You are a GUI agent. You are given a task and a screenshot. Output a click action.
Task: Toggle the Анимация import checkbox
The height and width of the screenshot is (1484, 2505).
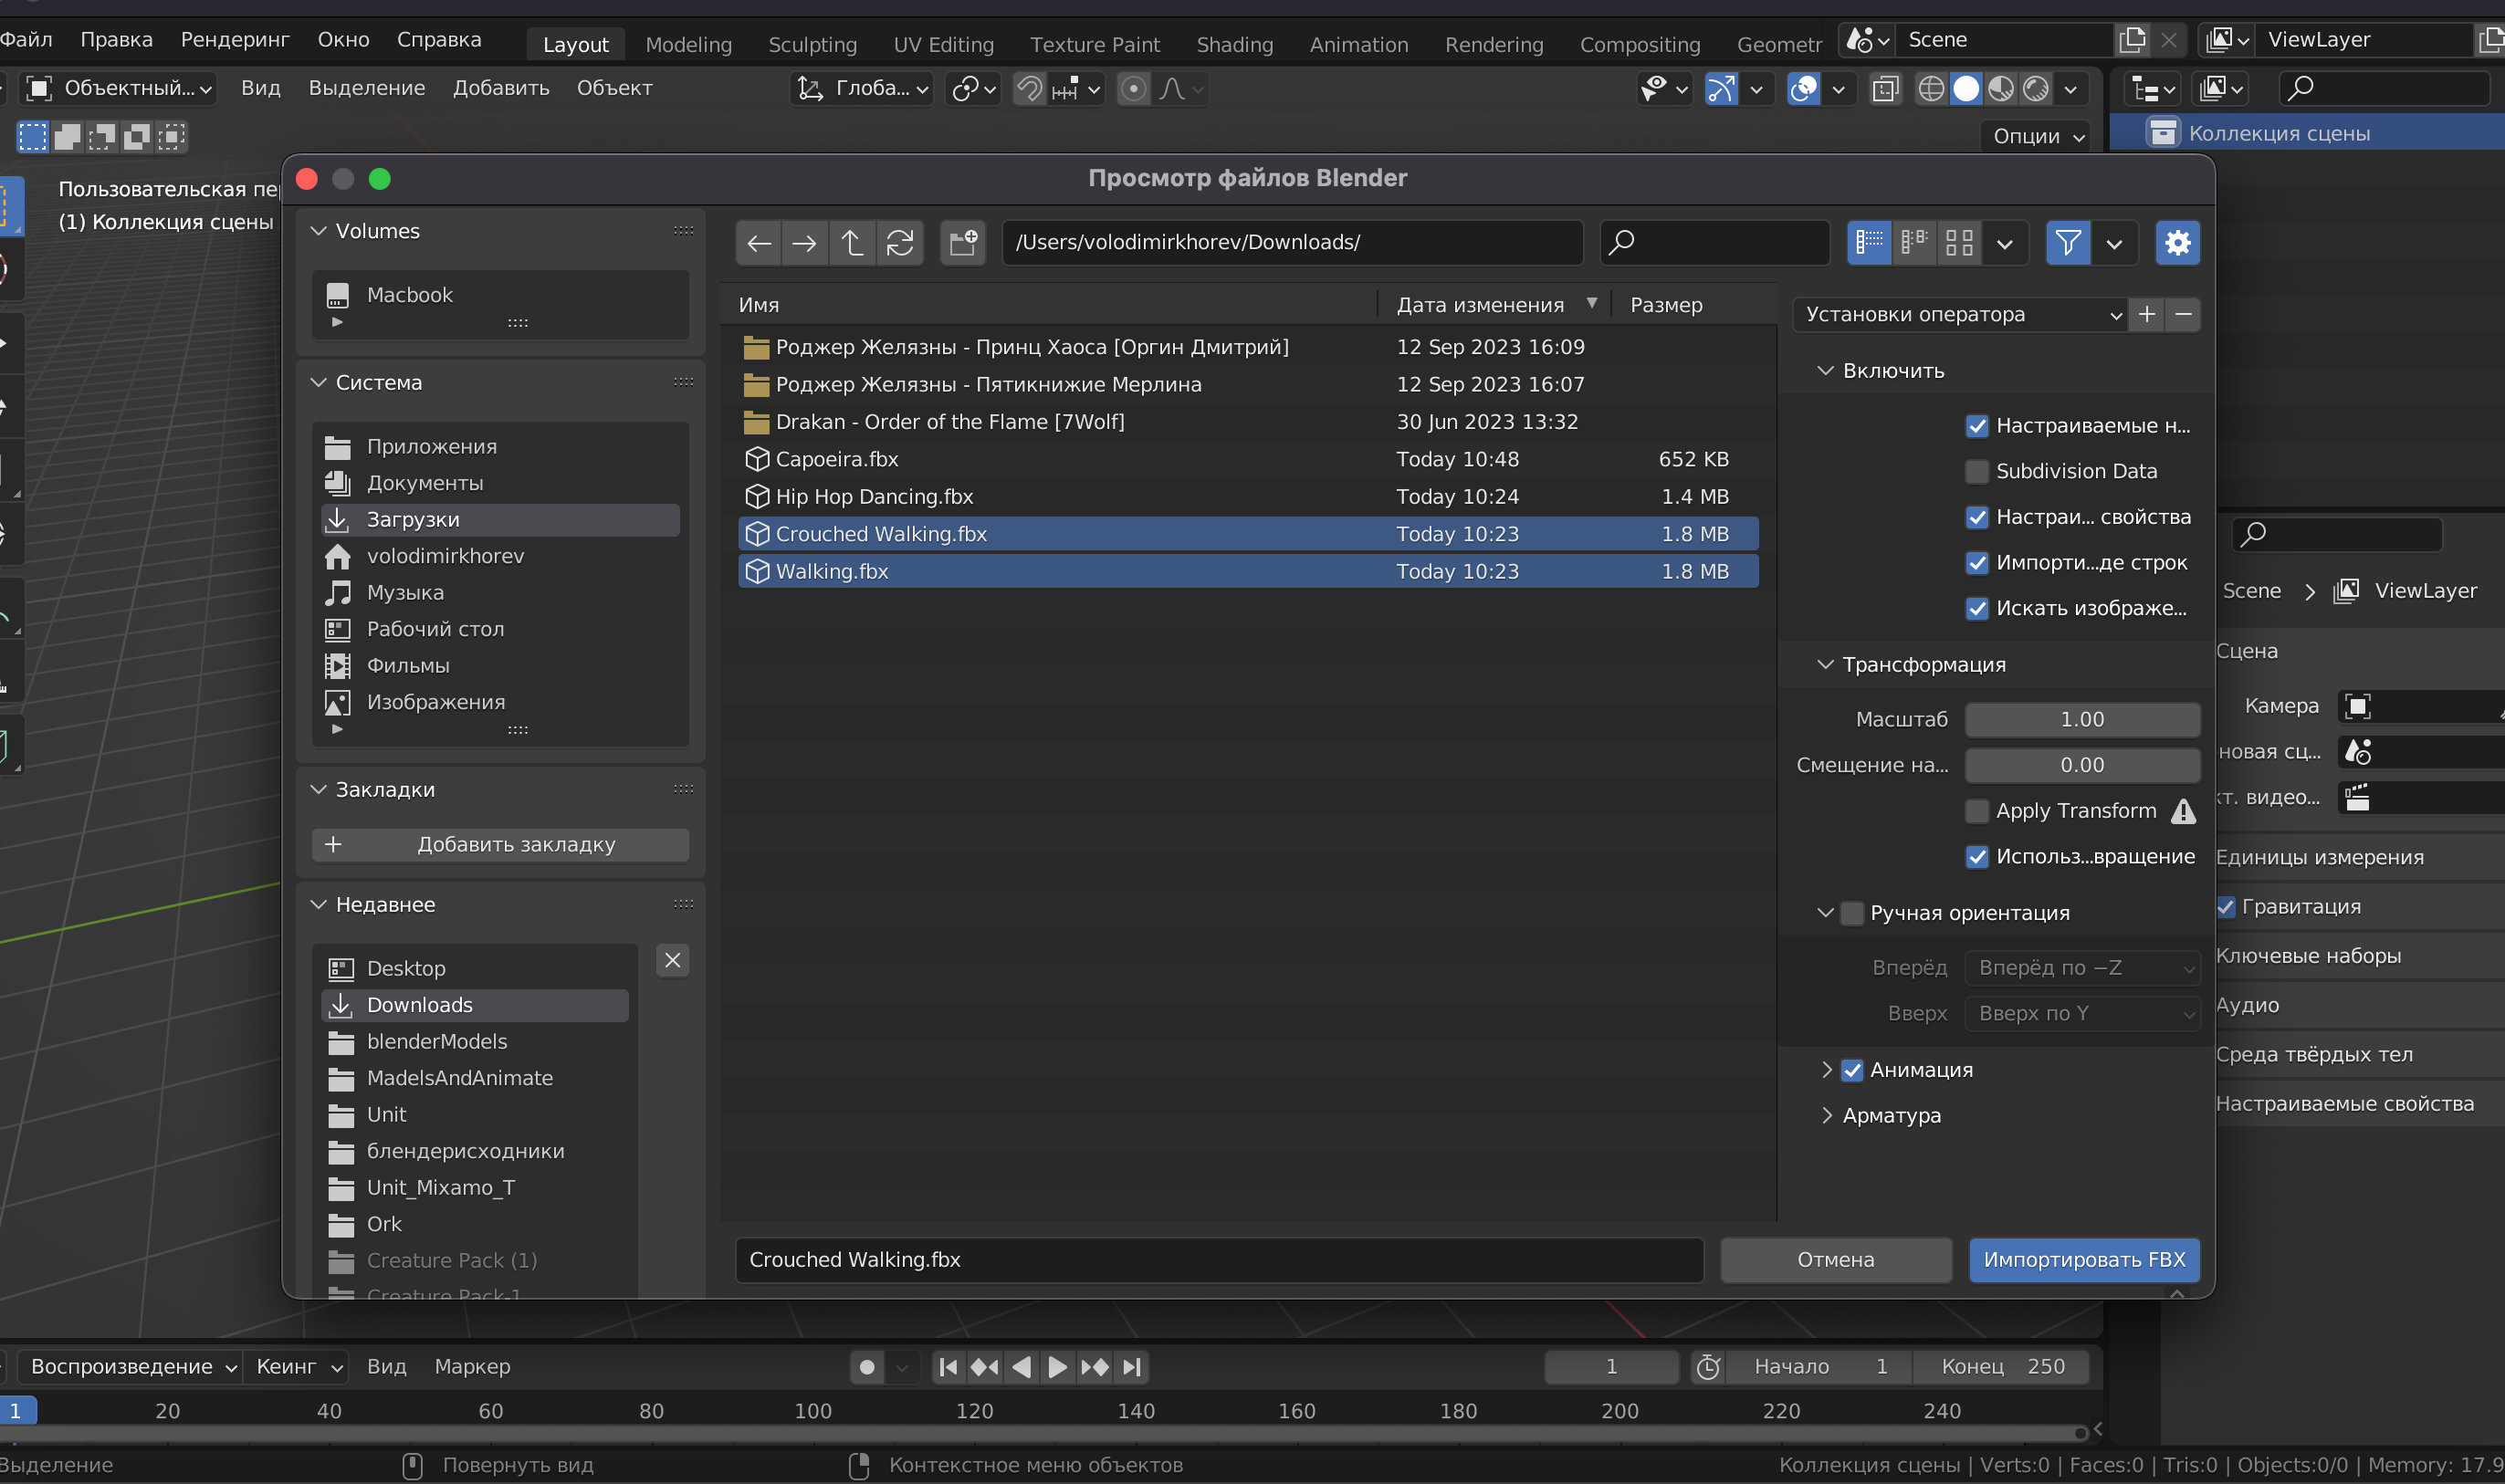(1852, 1070)
